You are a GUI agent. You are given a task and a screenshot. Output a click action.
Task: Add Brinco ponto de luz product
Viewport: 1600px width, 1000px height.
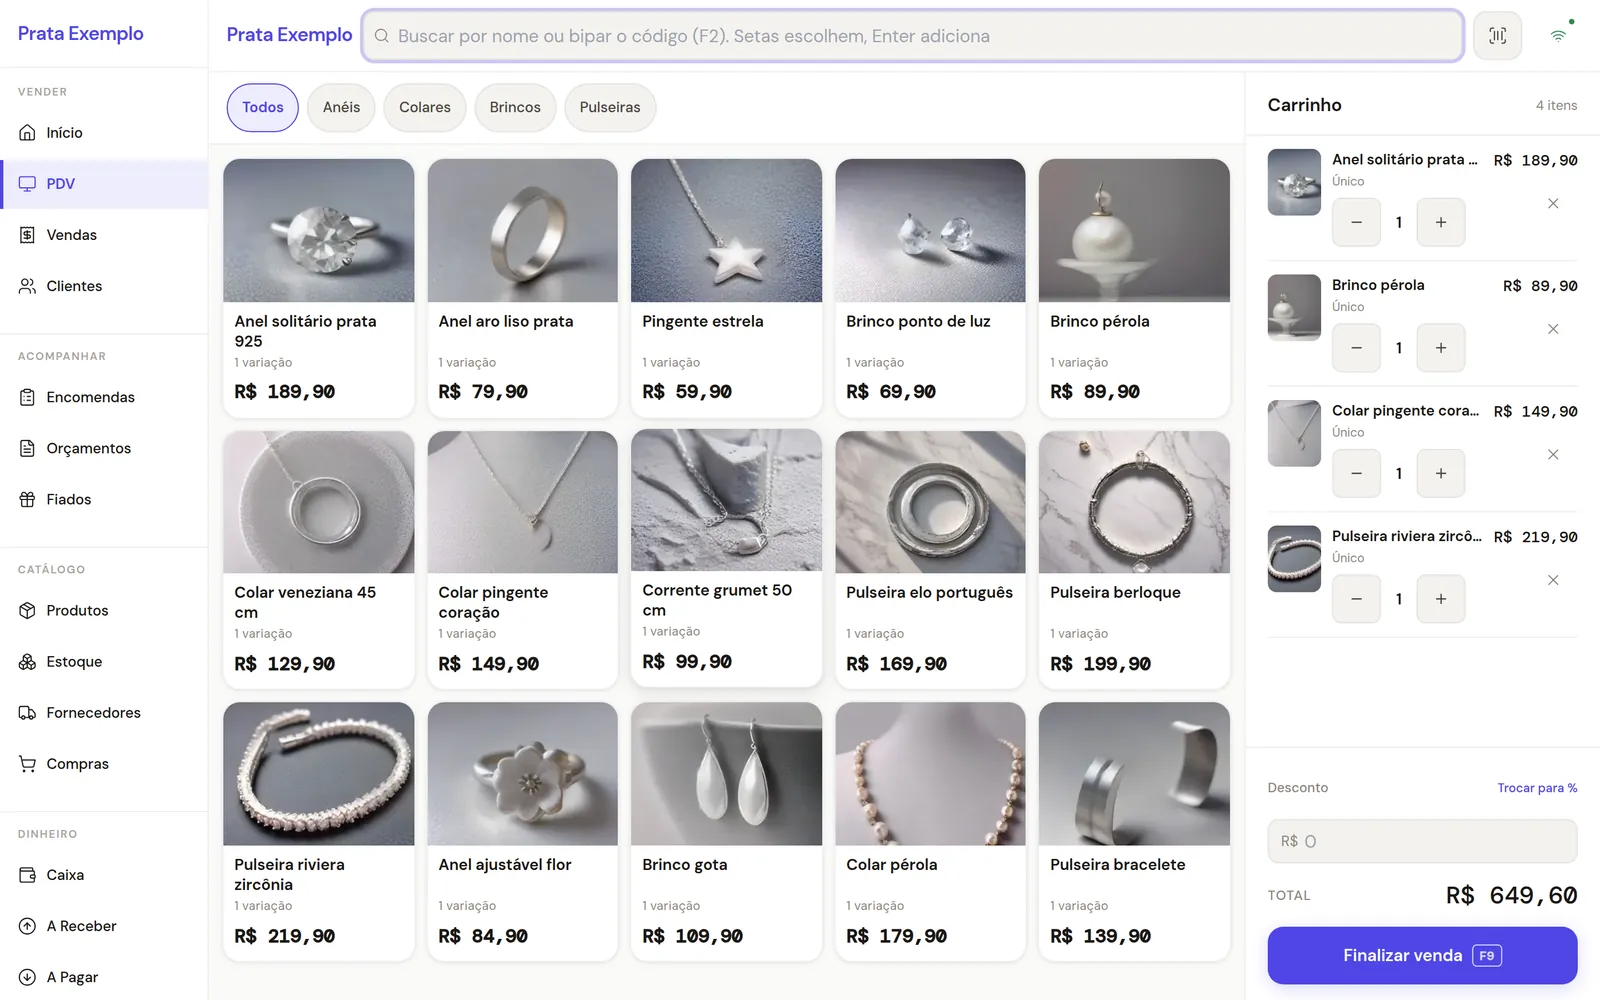click(x=930, y=288)
